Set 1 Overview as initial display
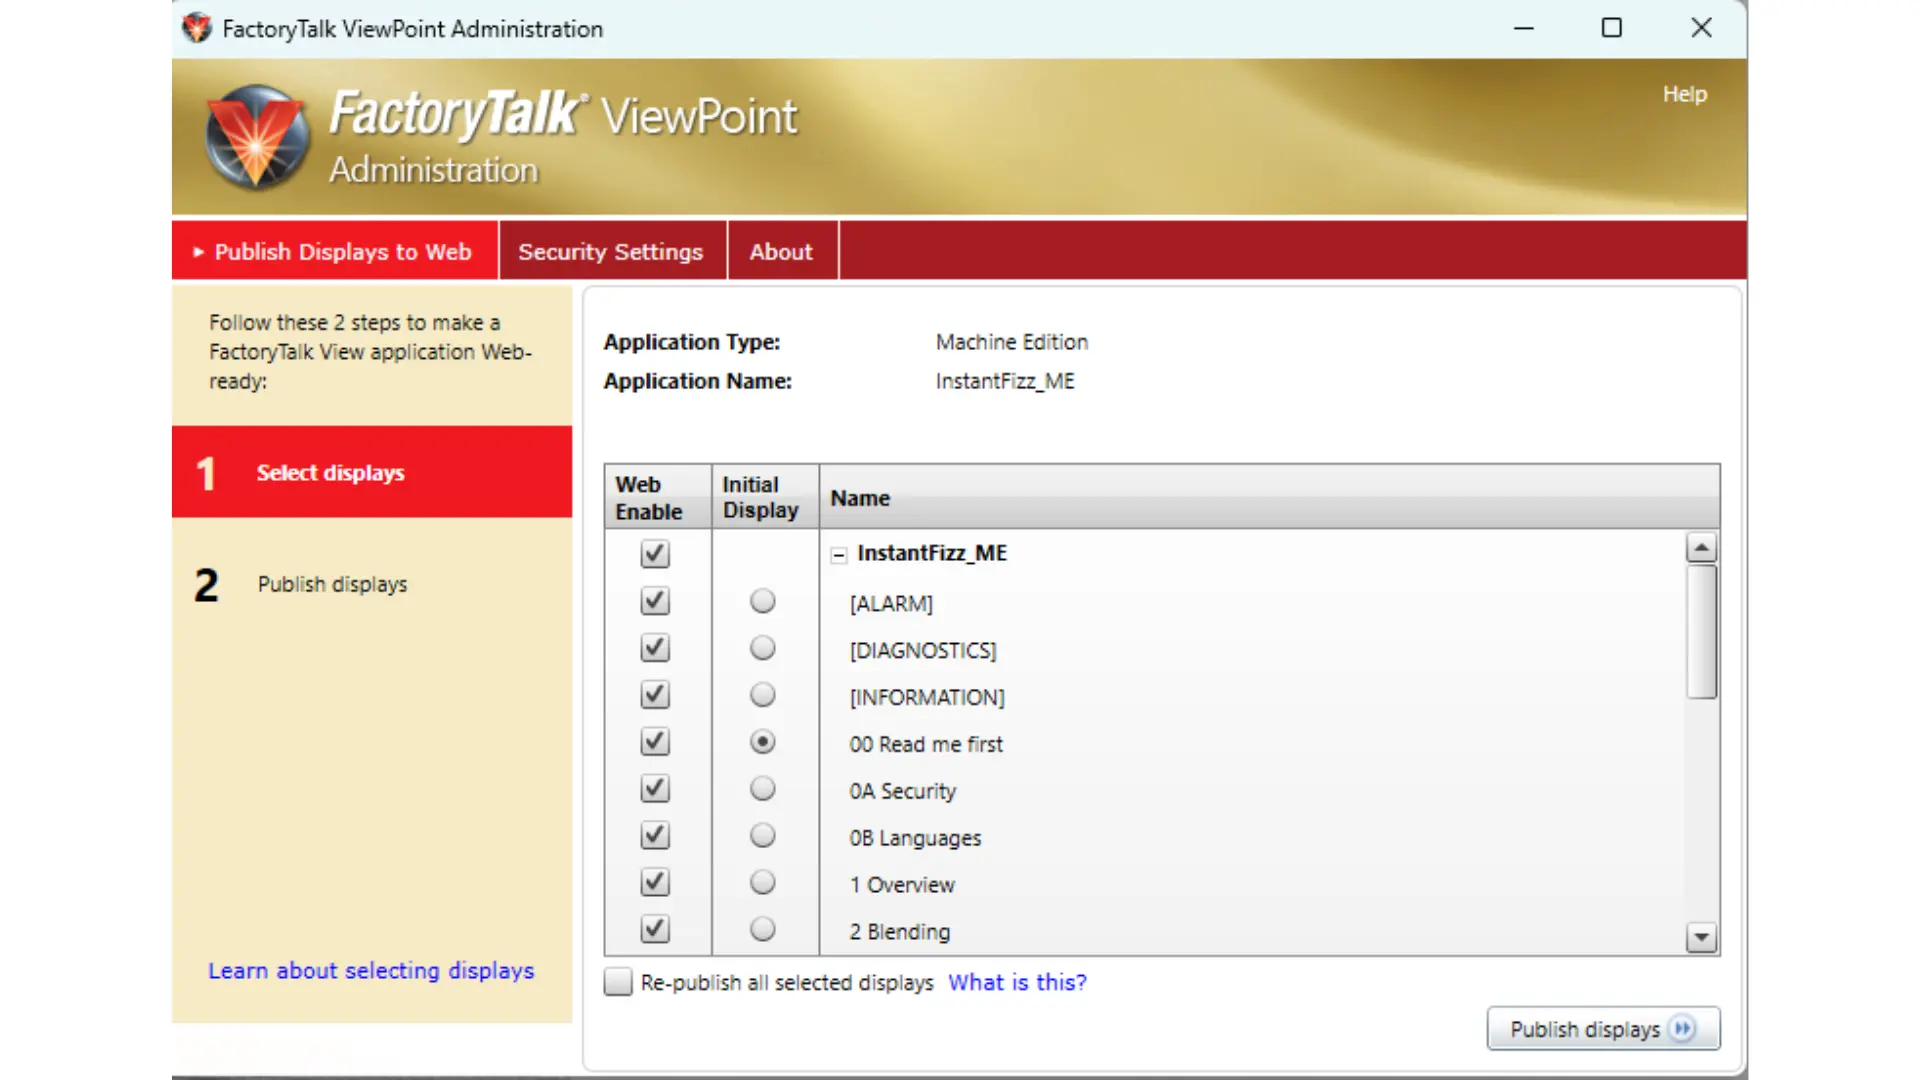1920x1080 pixels. coord(762,883)
